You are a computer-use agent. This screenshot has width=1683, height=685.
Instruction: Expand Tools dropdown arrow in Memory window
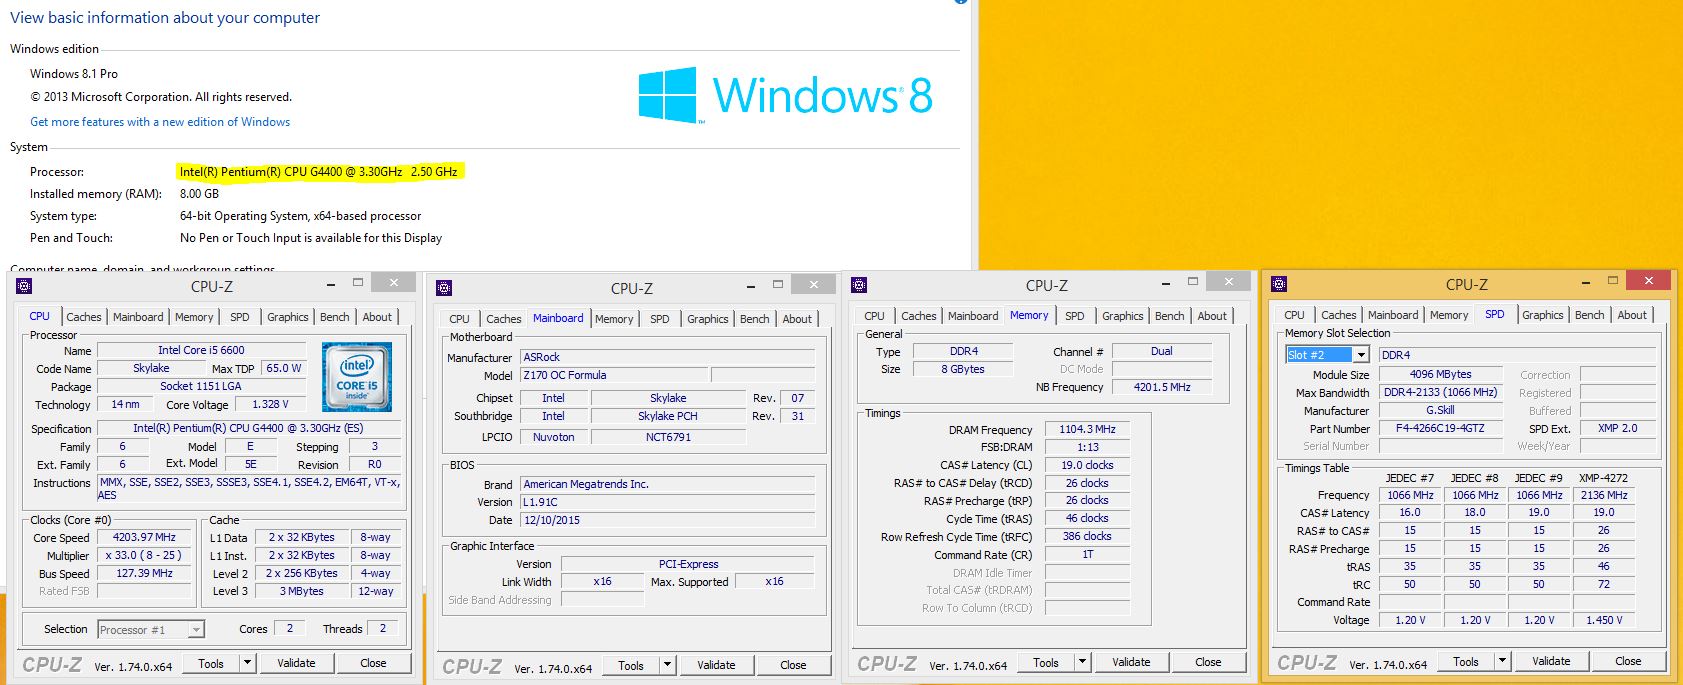click(x=1082, y=662)
